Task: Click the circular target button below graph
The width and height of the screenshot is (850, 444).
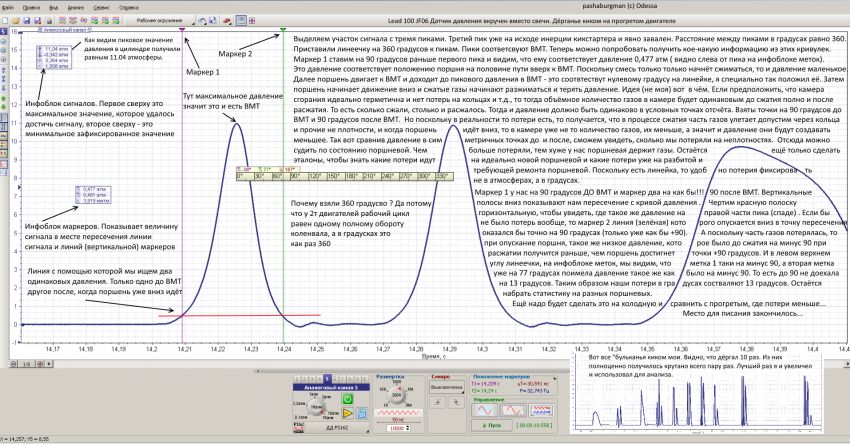Action: click(40, 364)
